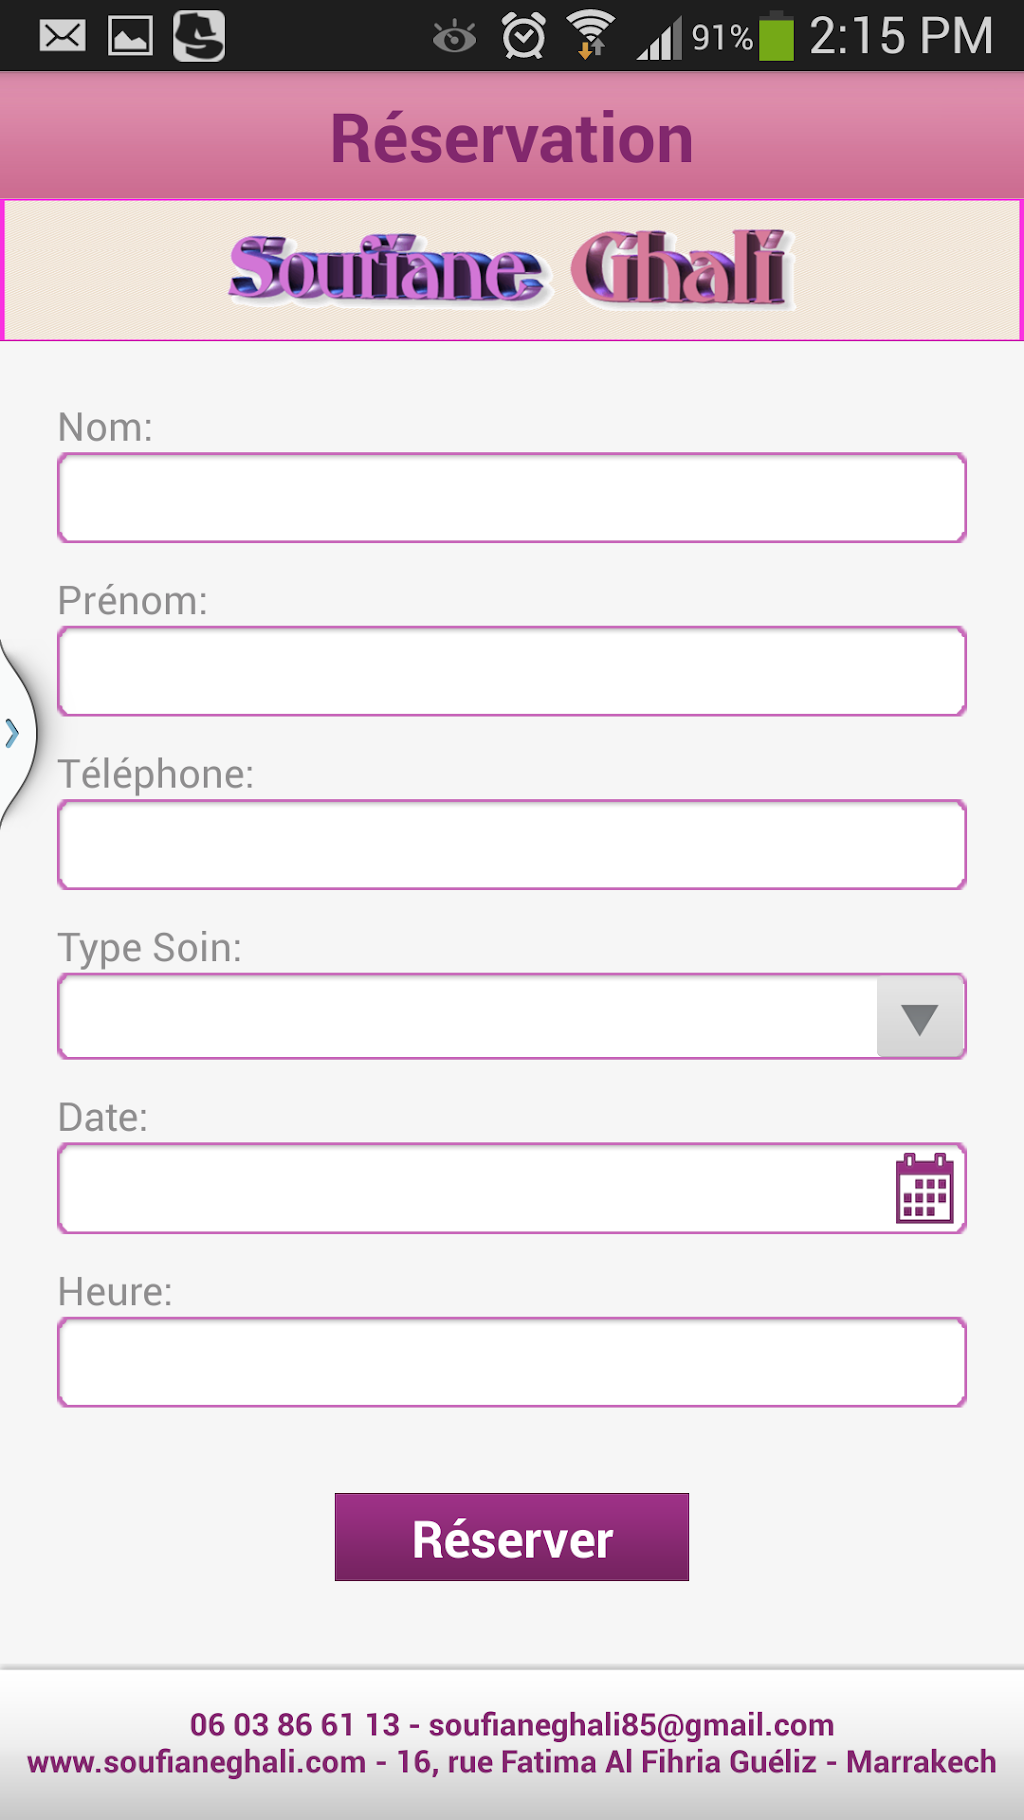Visit the www.soufianeghali.com website link
Image resolution: width=1024 pixels, height=1820 pixels.
click(197, 1762)
